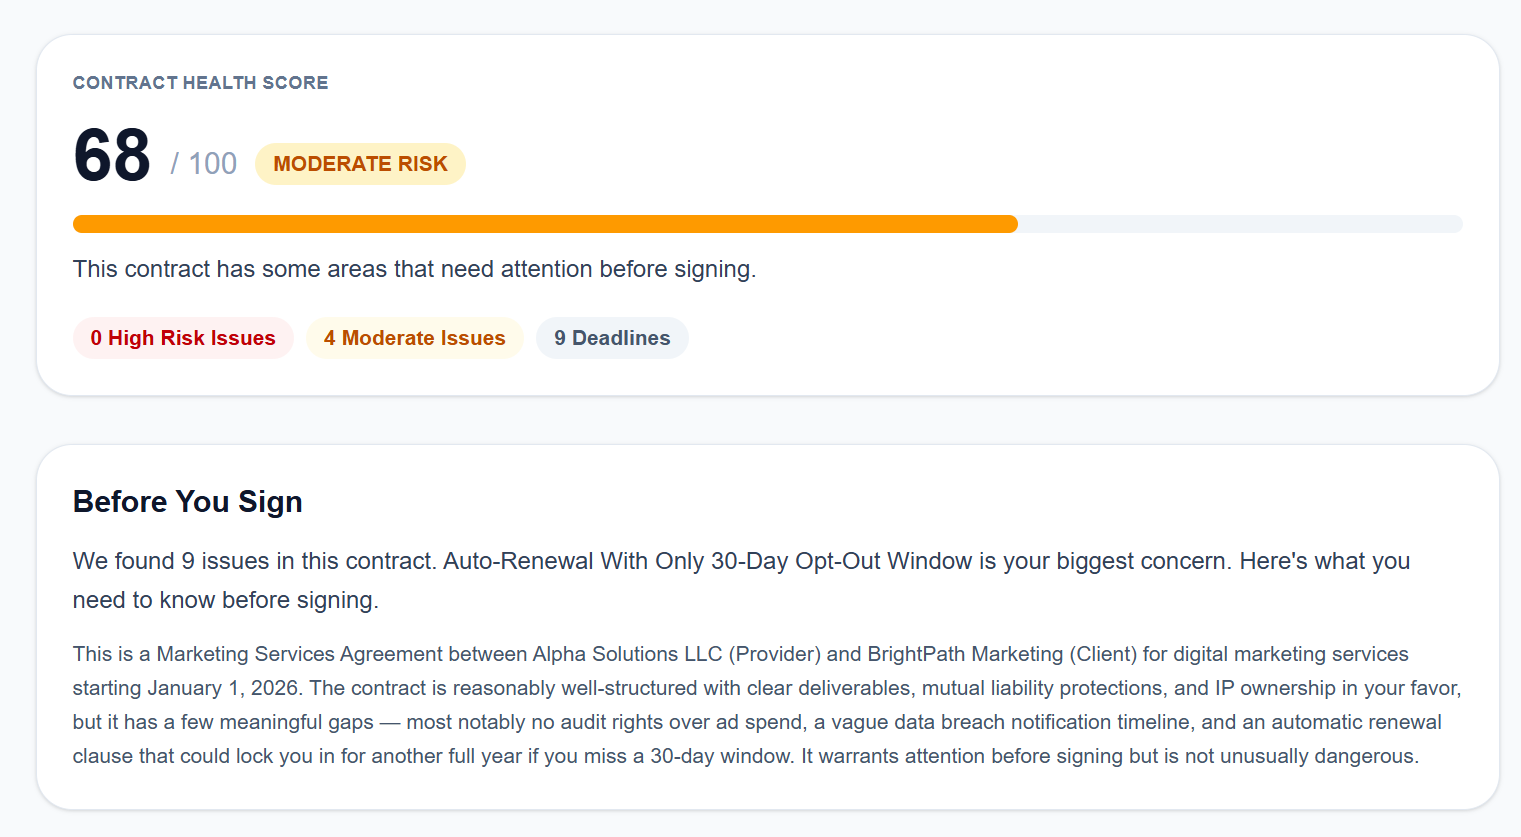Viewport: 1521px width, 837px height.
Task: Select the 4 Moderate Issues pill
Action: [x=414, y=338]
